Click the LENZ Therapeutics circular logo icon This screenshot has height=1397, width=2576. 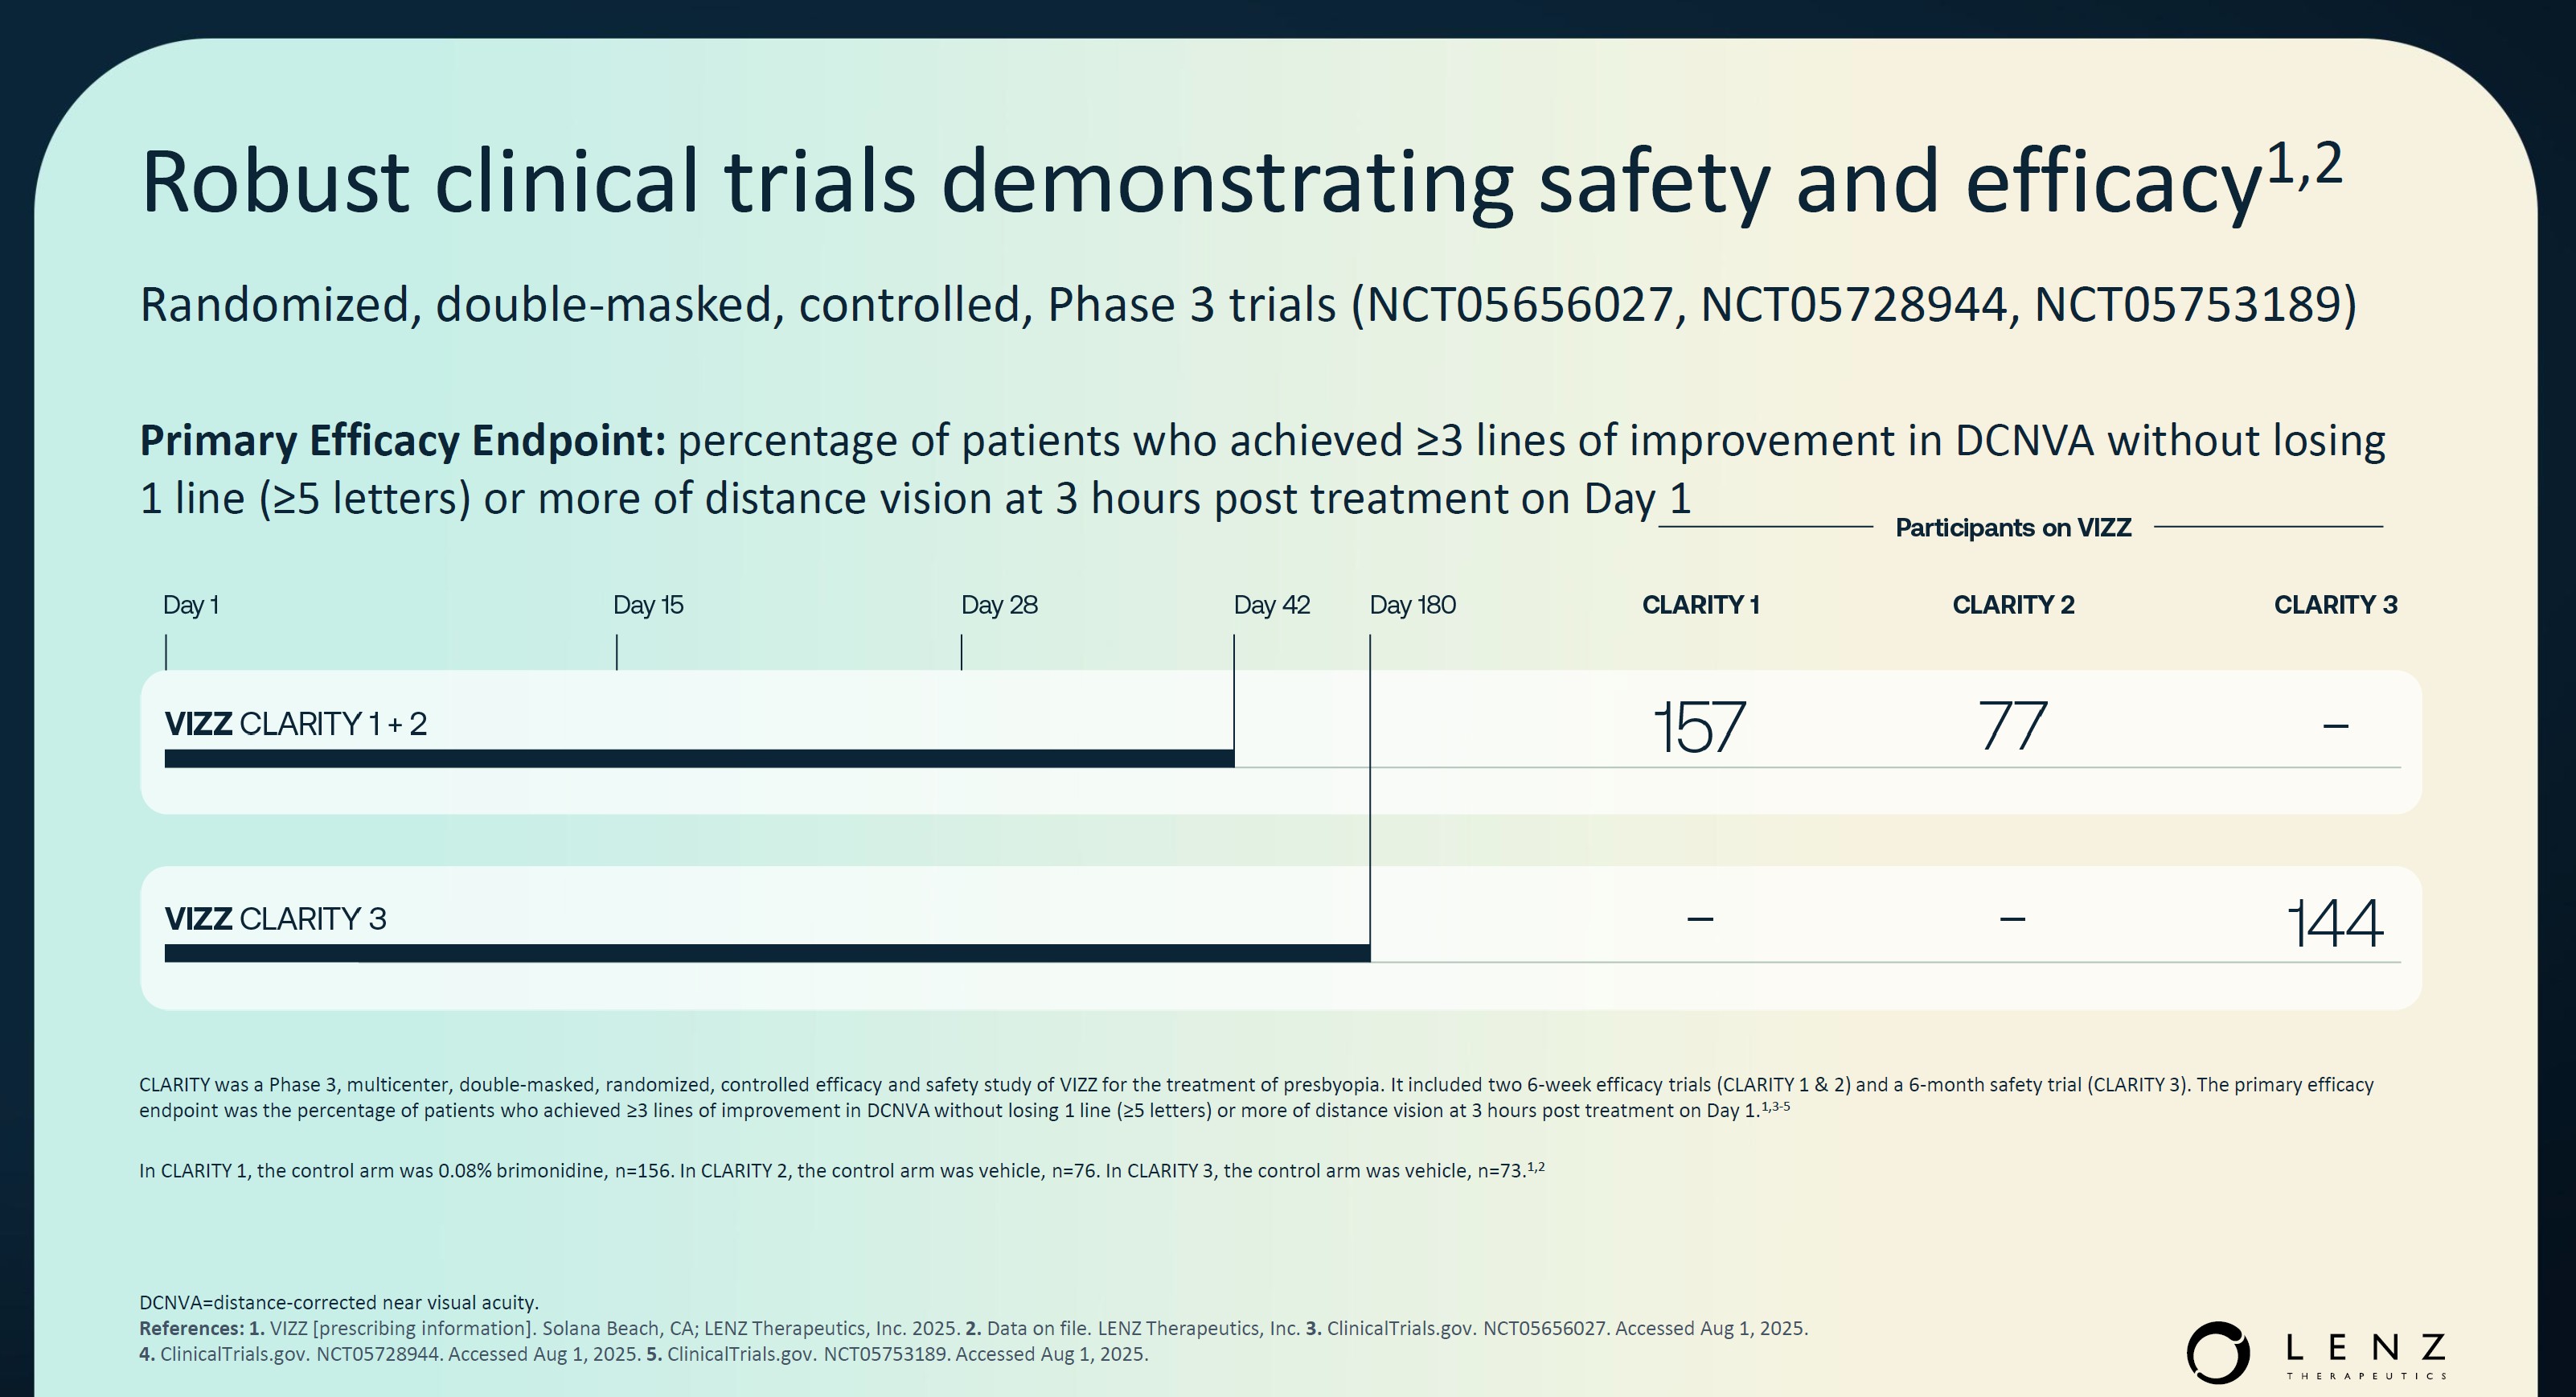2217,1352
